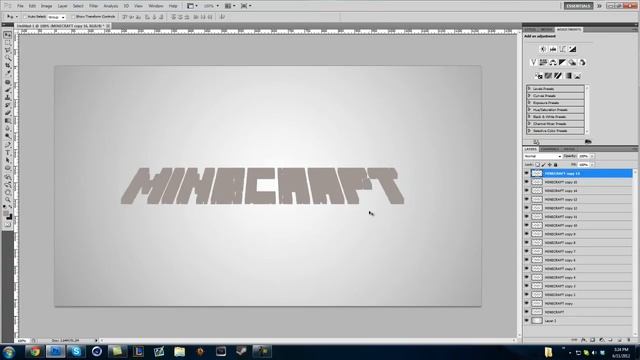Select the Brush tool
Screen dimensions: 640x360
(x=7, y=89)
